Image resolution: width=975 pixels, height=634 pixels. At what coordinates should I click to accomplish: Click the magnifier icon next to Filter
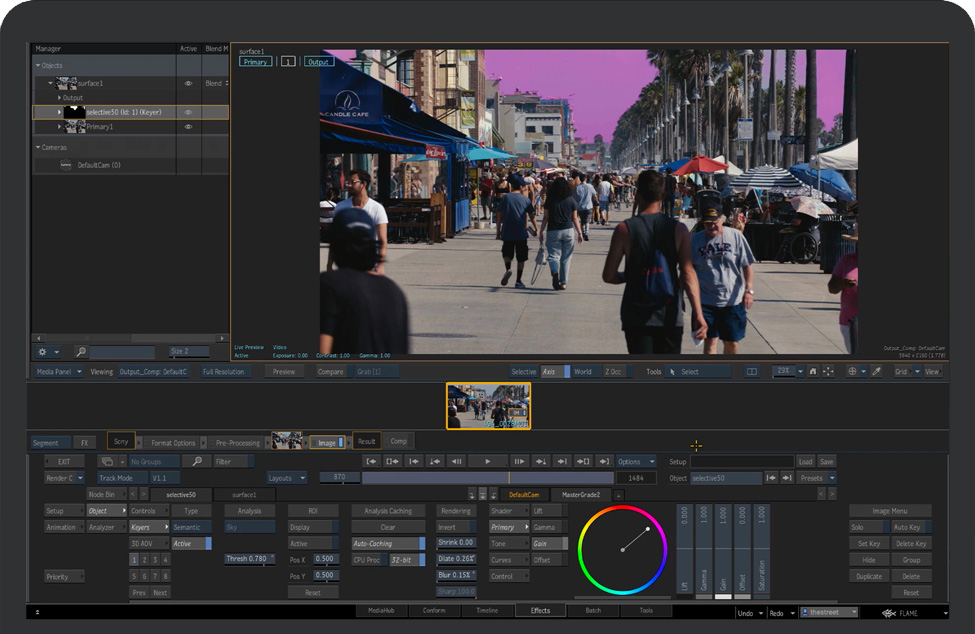point(196,462)
